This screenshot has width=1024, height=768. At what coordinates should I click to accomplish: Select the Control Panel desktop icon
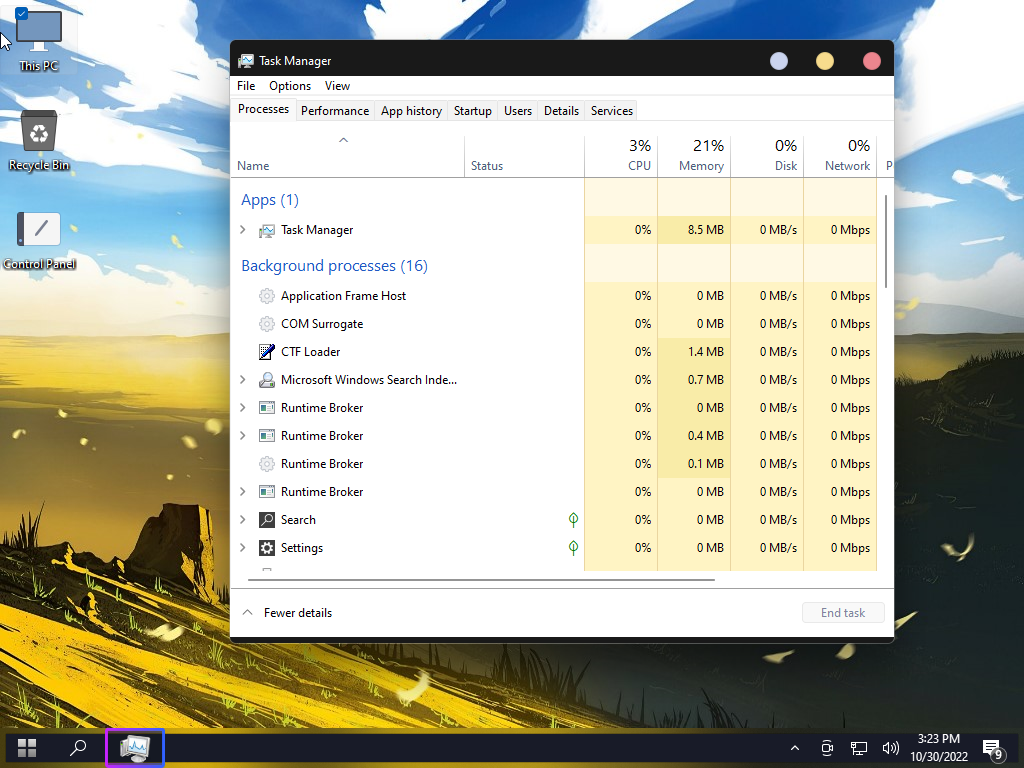click(39, 241)
